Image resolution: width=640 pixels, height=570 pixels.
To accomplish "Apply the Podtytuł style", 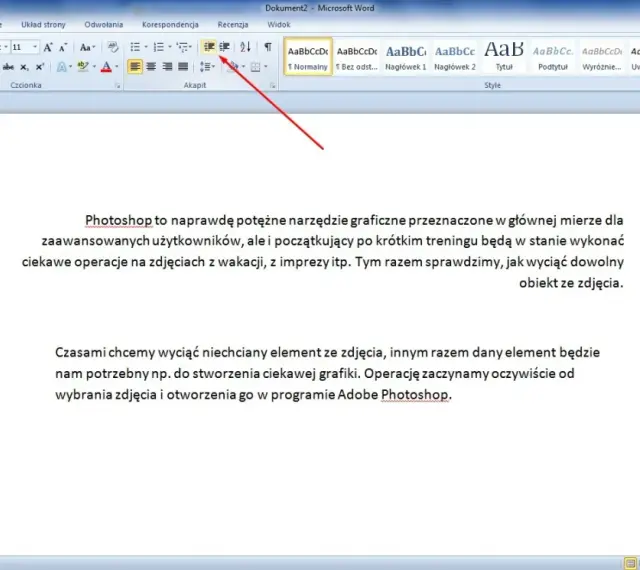I will [553, 56].
